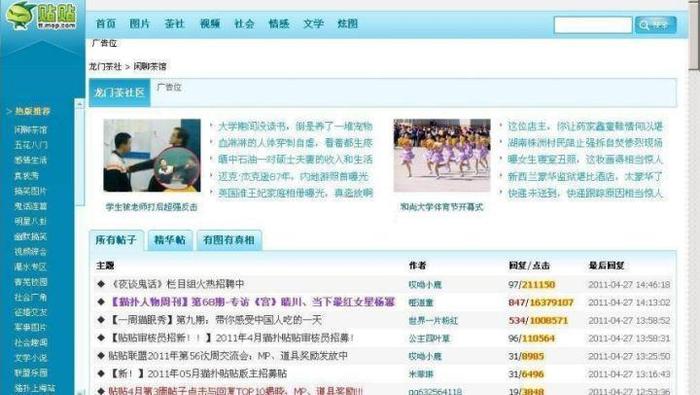Viewport: 700px width, 395px height.
Task: Open the sports festival parade thumbnail
Action: click(x=442, y=155)
